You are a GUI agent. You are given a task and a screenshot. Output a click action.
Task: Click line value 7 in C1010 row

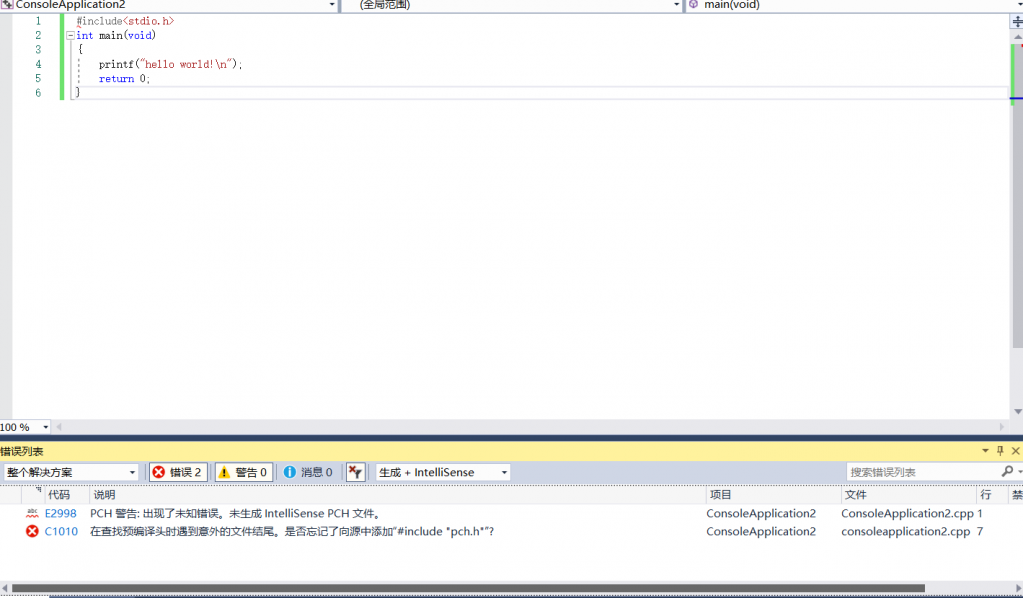coord(980,531)
